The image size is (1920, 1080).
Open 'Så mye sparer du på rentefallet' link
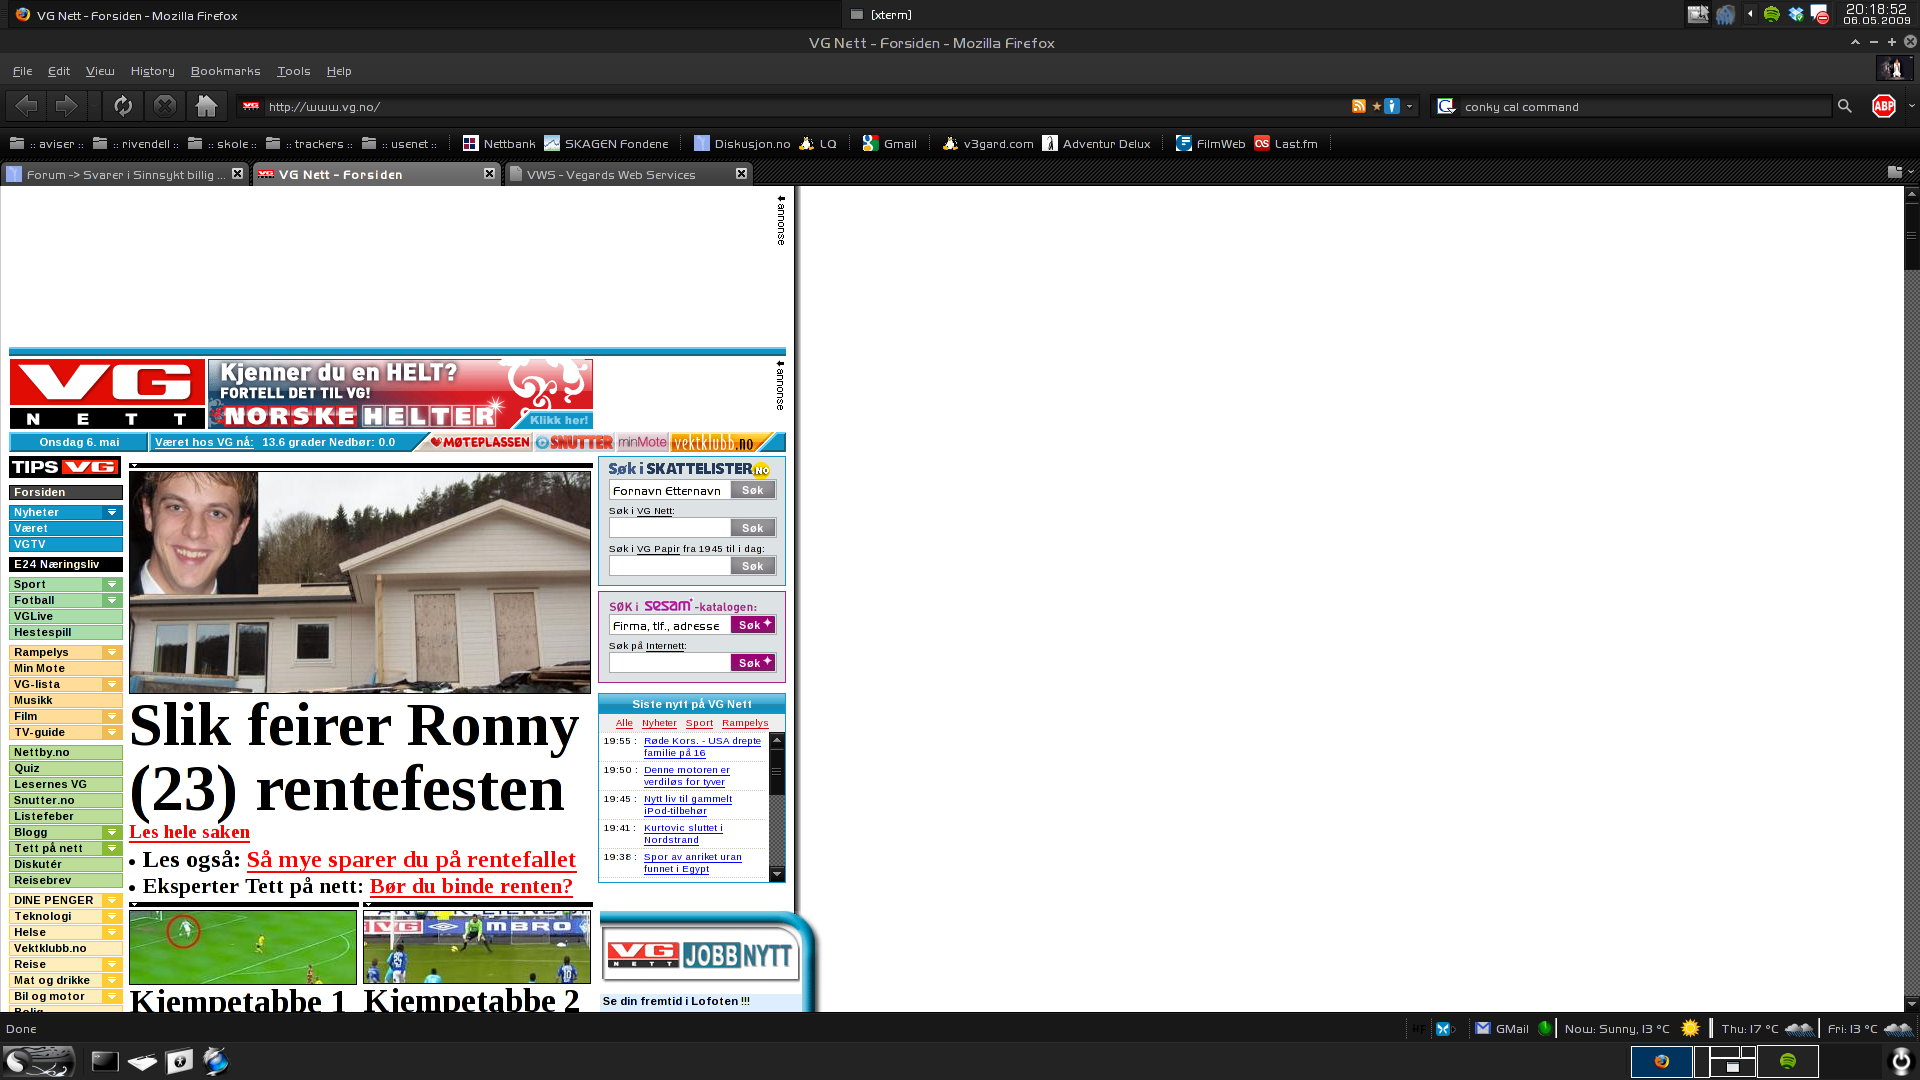pyautogui.click(x=411, y=859)
